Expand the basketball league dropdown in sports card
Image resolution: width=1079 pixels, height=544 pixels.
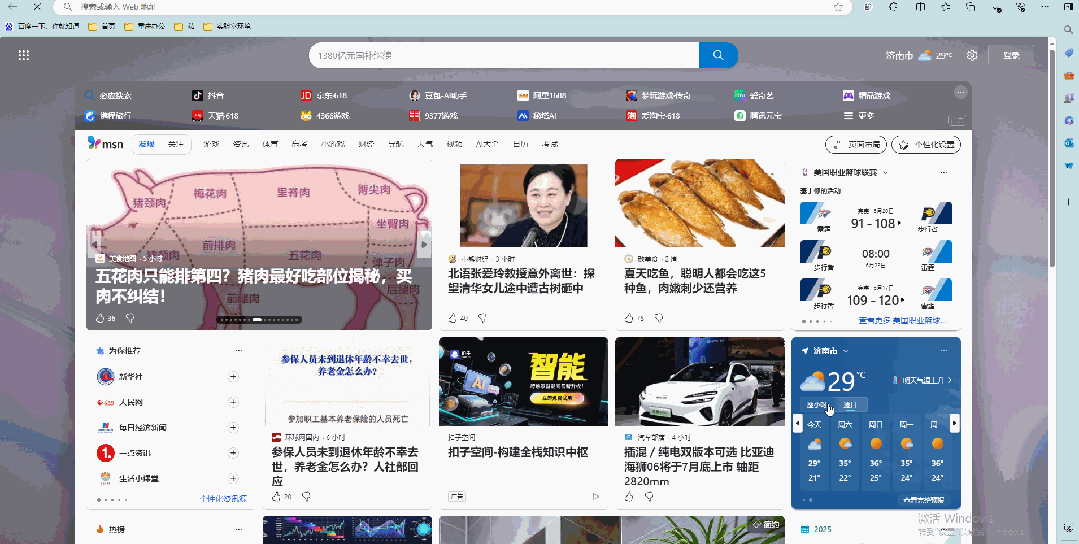[884, 173]
